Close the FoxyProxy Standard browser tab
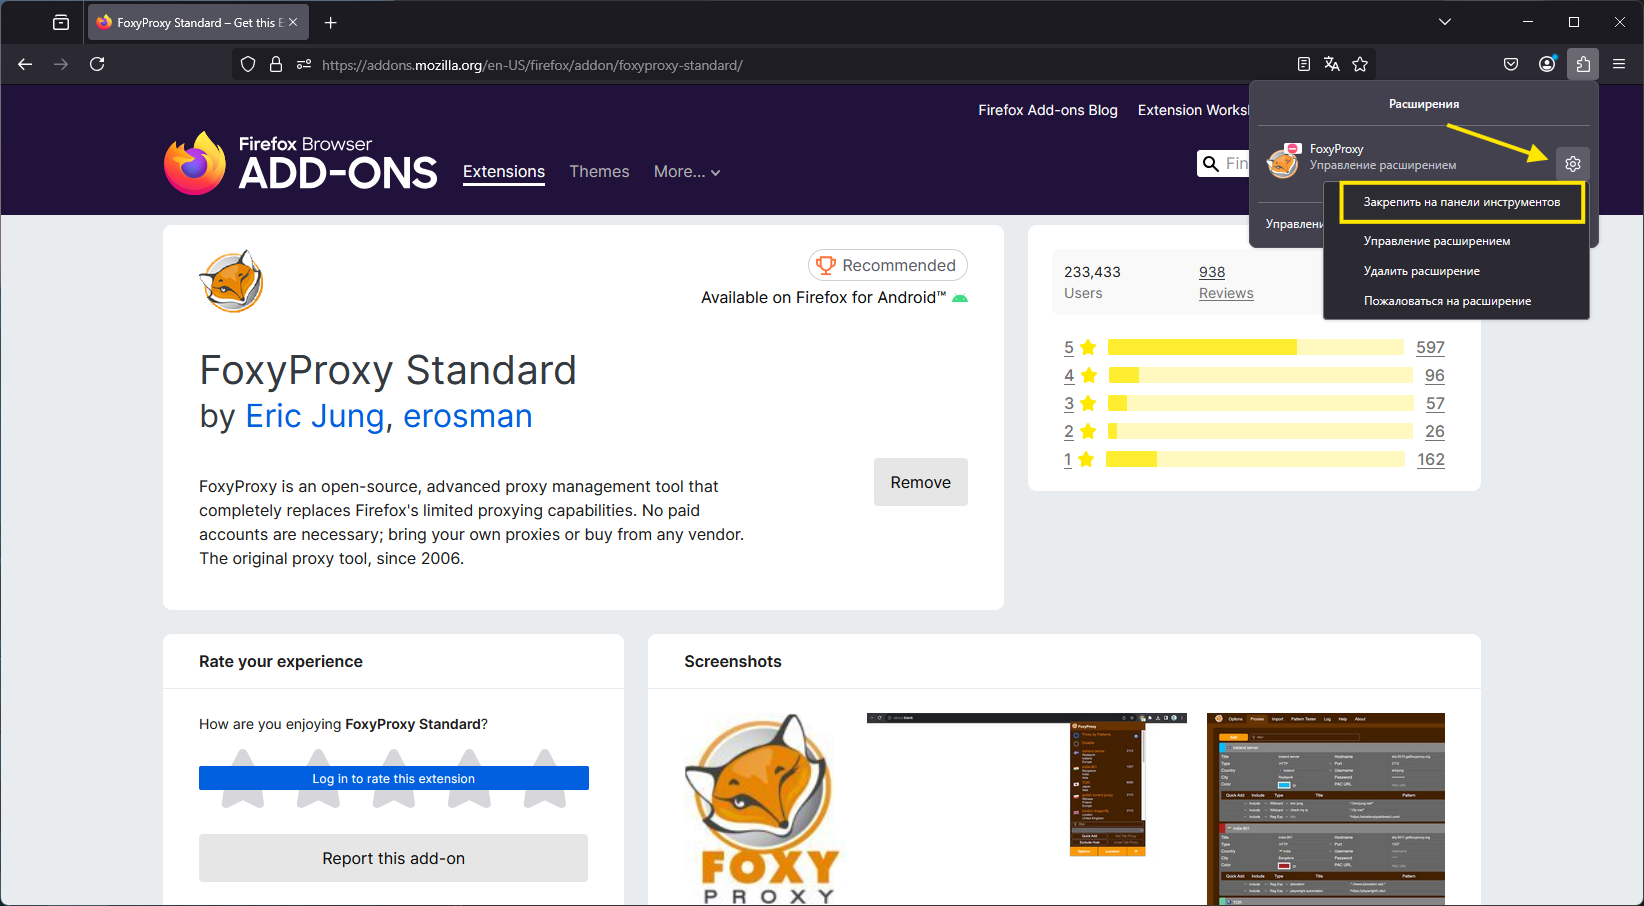 pos(293,22)
